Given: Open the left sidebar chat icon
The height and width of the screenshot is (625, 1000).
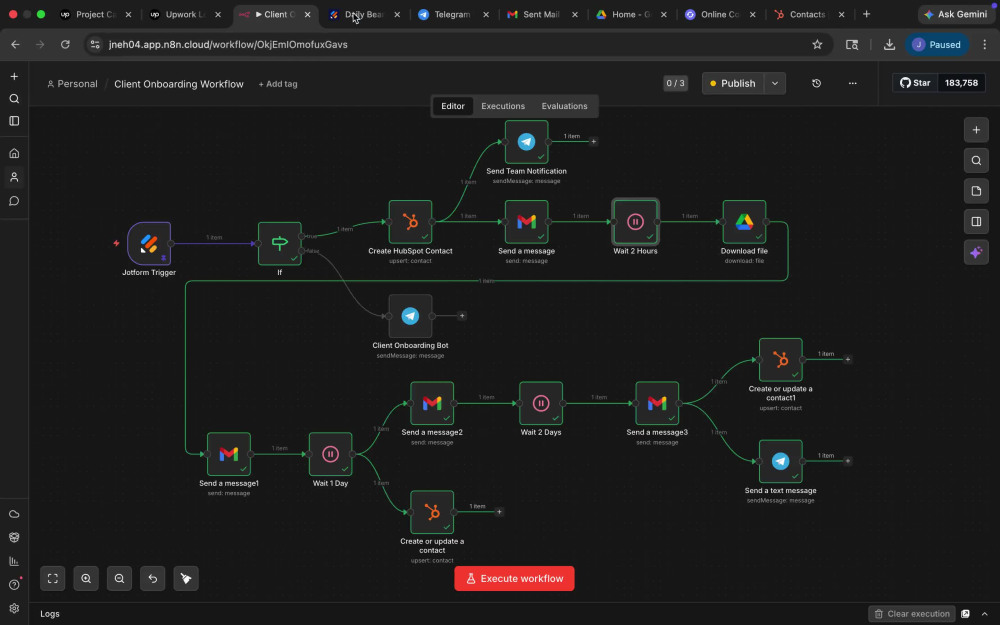Looking at the screenshot, I should [x=14, y=201].
